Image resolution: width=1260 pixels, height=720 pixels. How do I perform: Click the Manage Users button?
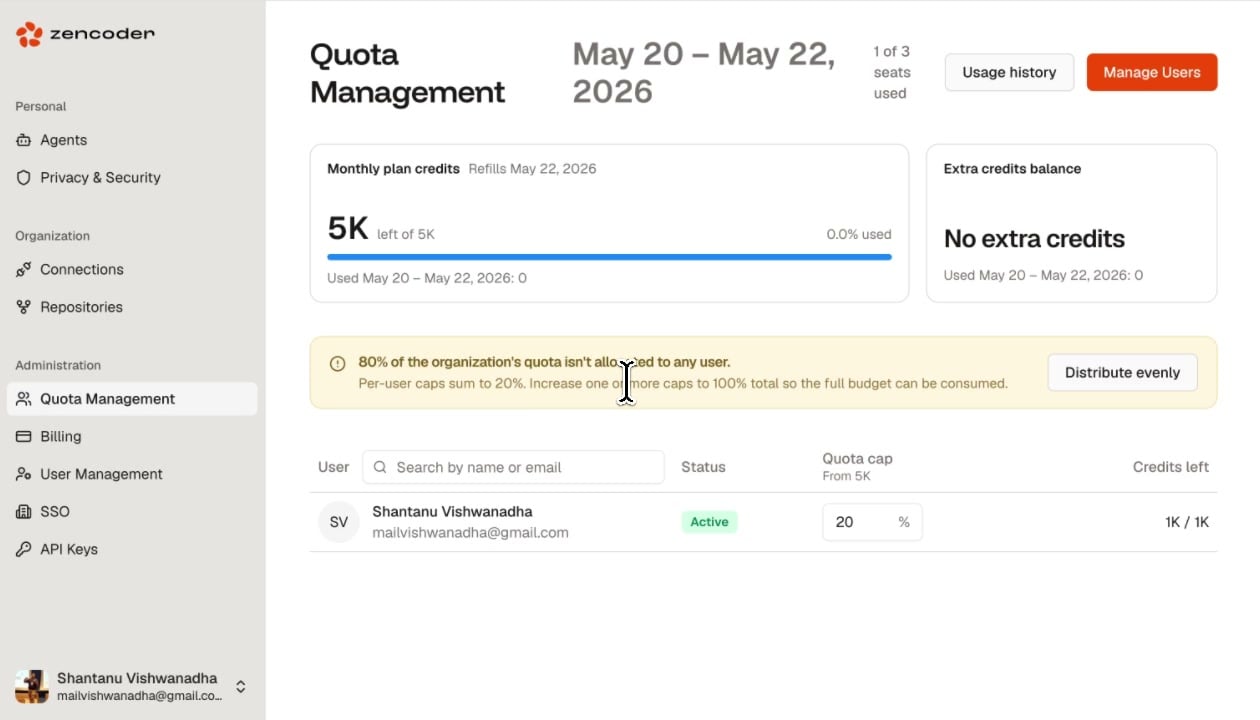pos(1152,72)
